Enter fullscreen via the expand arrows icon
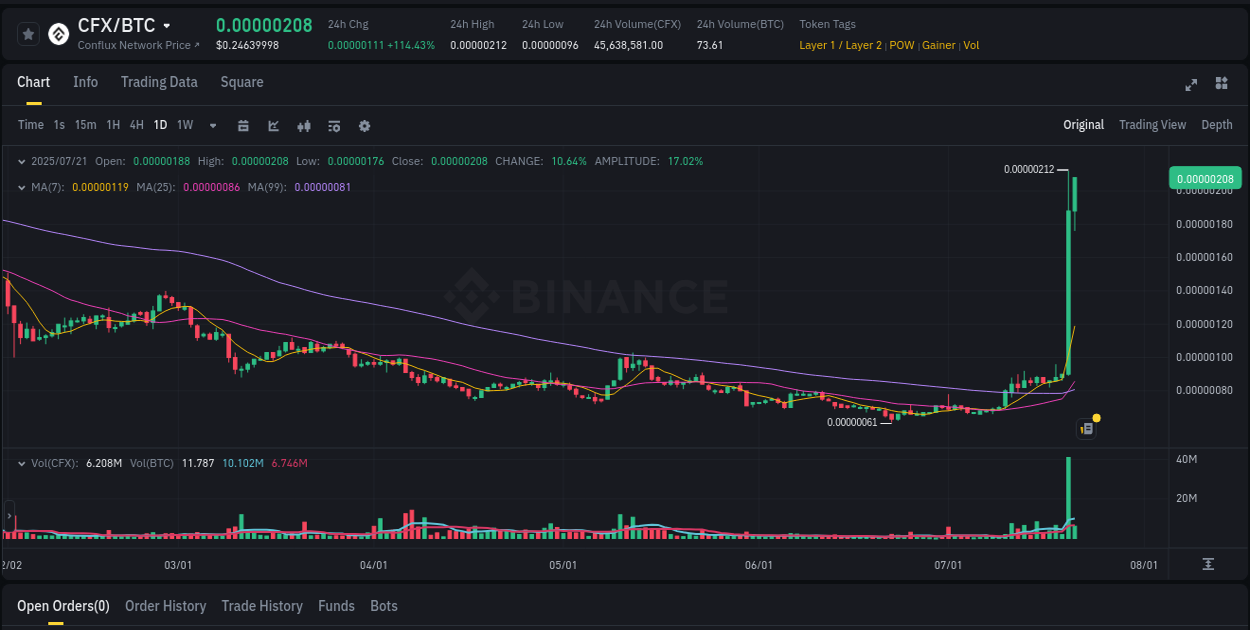Screen dimensions: 1250x630 pos(1191,86)
